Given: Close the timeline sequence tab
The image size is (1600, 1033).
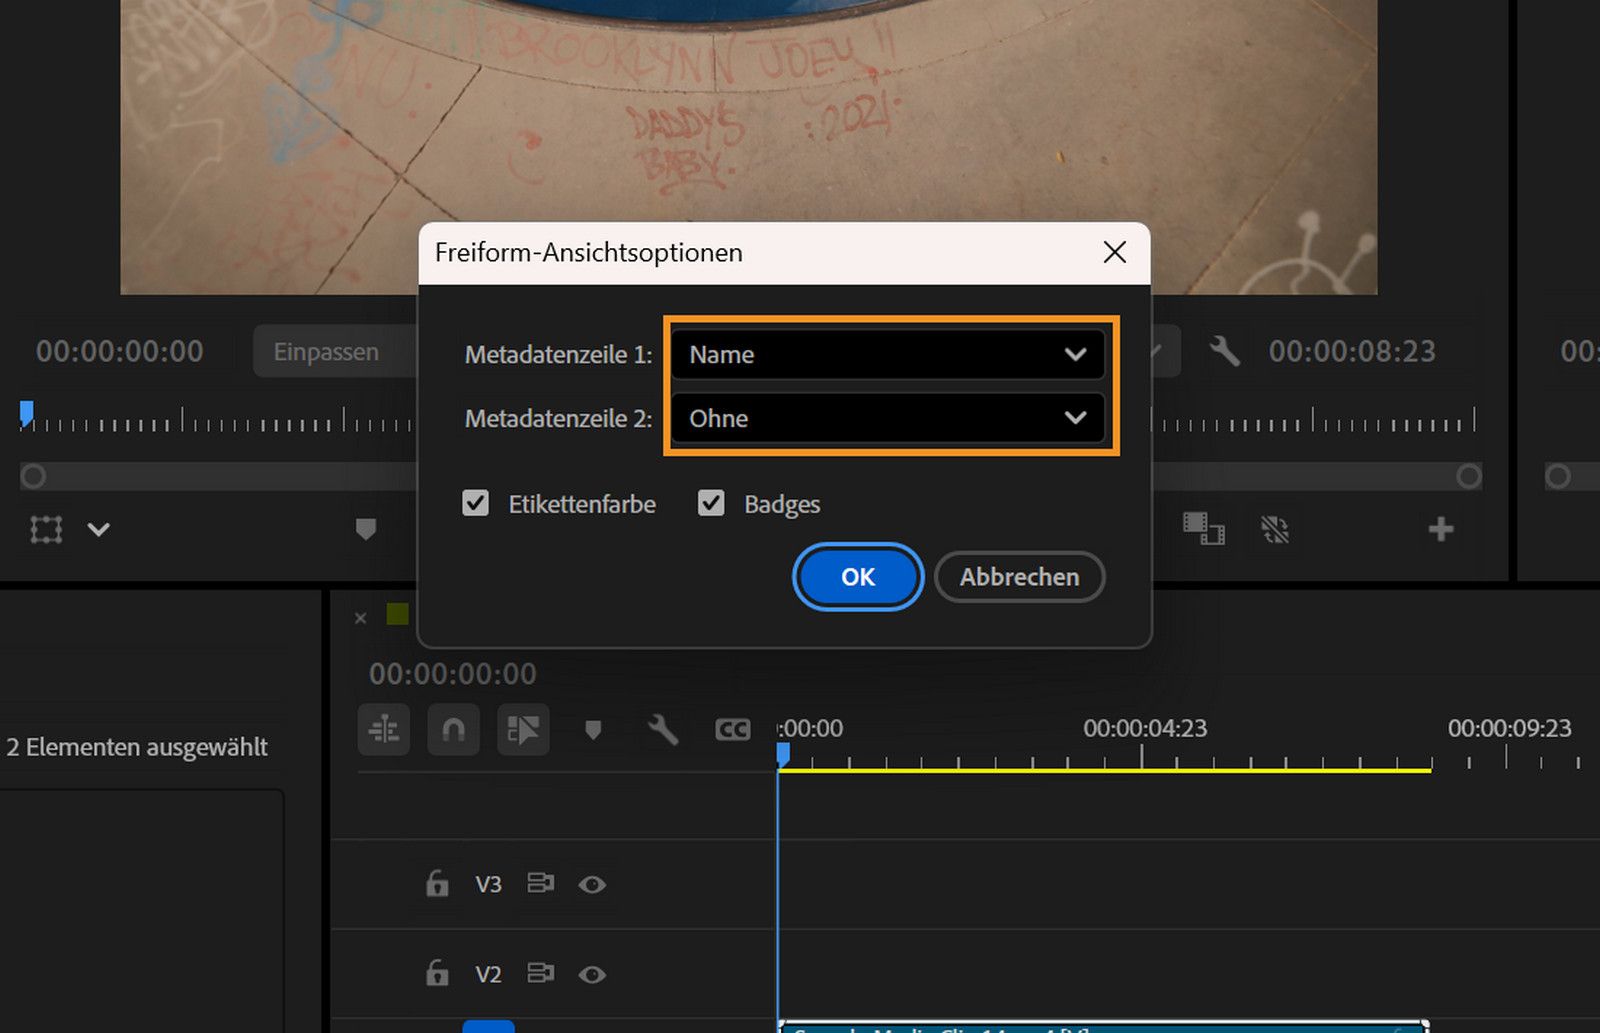Looking at the screenshot, I should (361, 618).
